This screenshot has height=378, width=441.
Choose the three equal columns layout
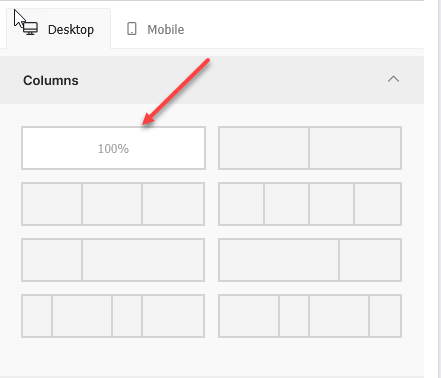113,204
